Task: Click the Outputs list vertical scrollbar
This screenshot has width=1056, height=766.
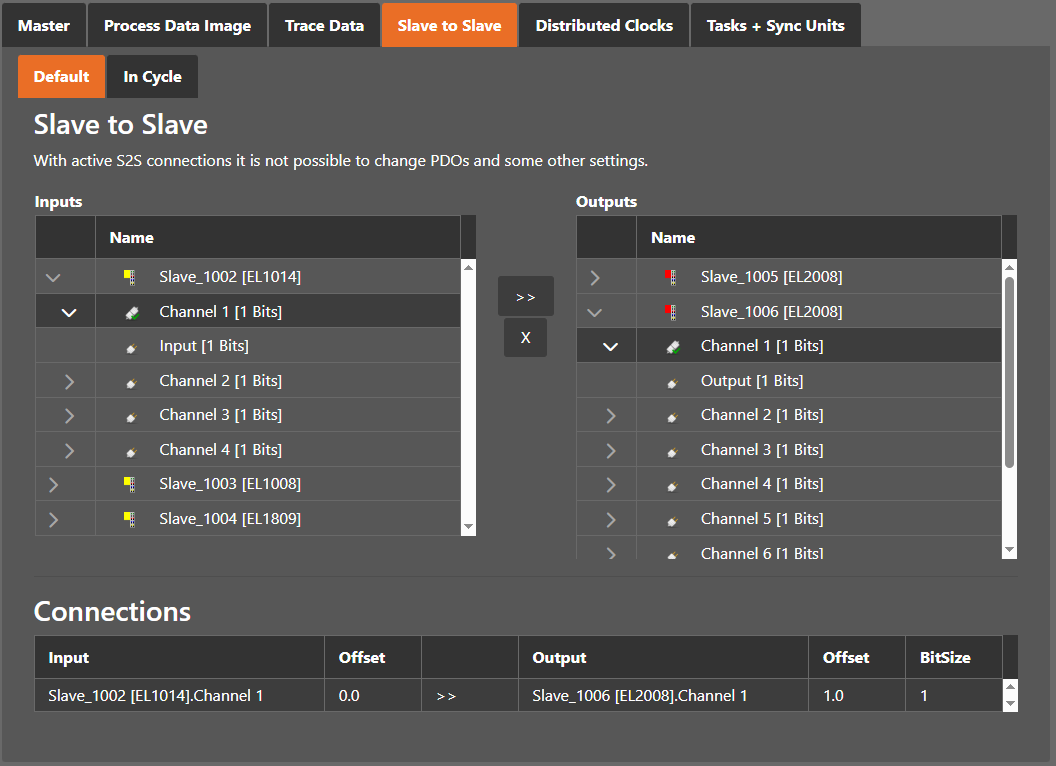Action: click(x=1009, y=372)
